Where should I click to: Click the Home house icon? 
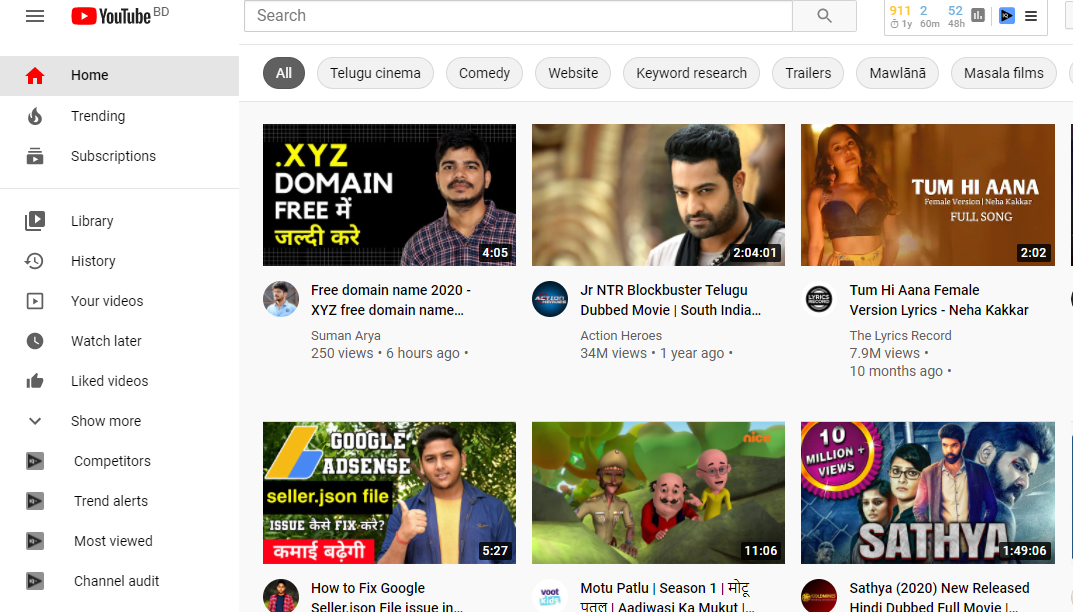(35, 75)
